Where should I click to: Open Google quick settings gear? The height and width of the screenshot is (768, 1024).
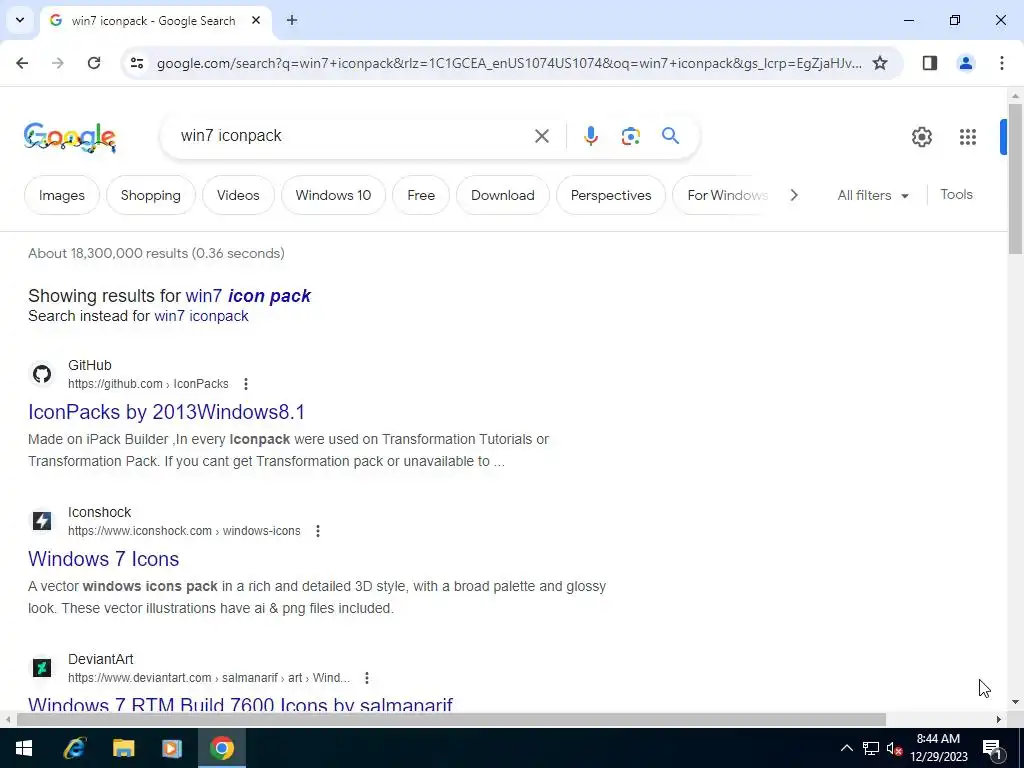(x=921, y=136)
